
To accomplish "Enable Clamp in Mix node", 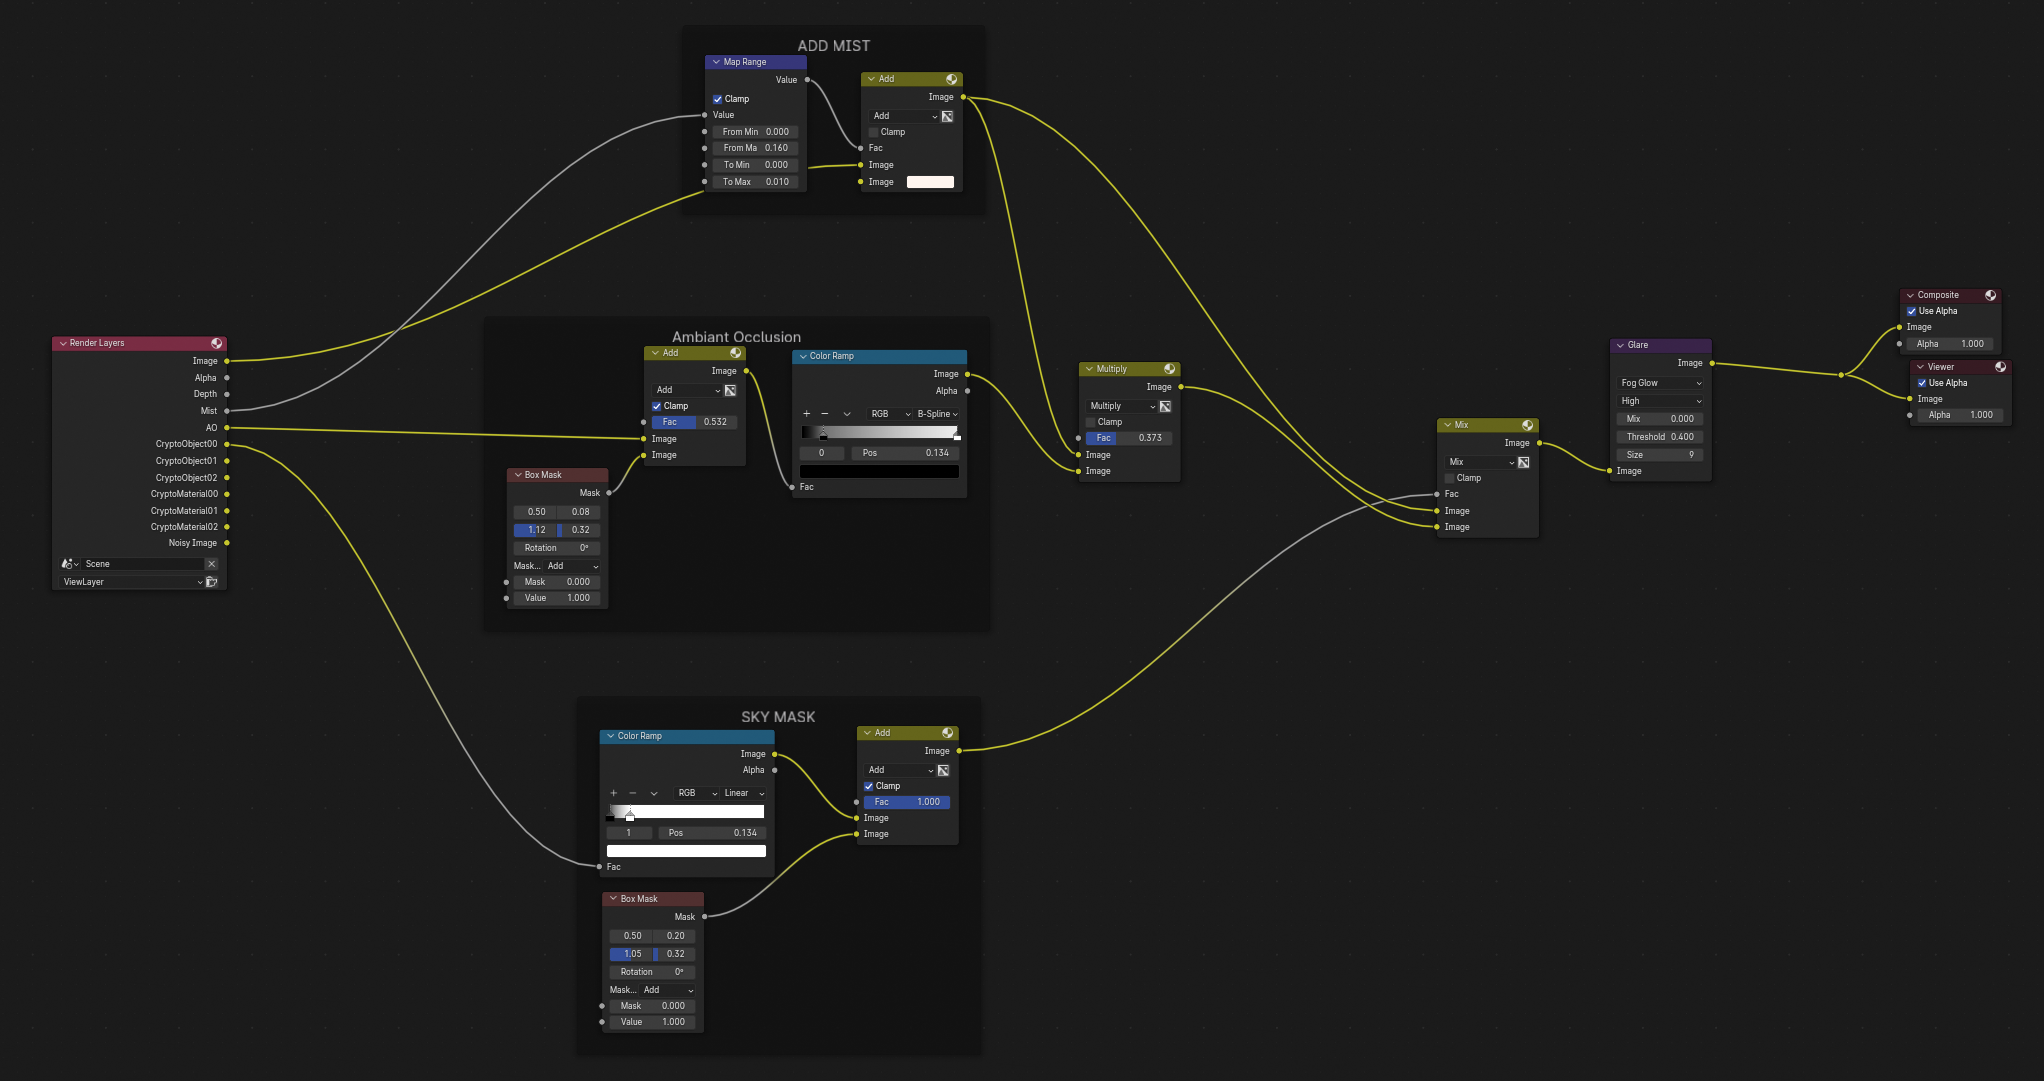I will pos(1449,478).
